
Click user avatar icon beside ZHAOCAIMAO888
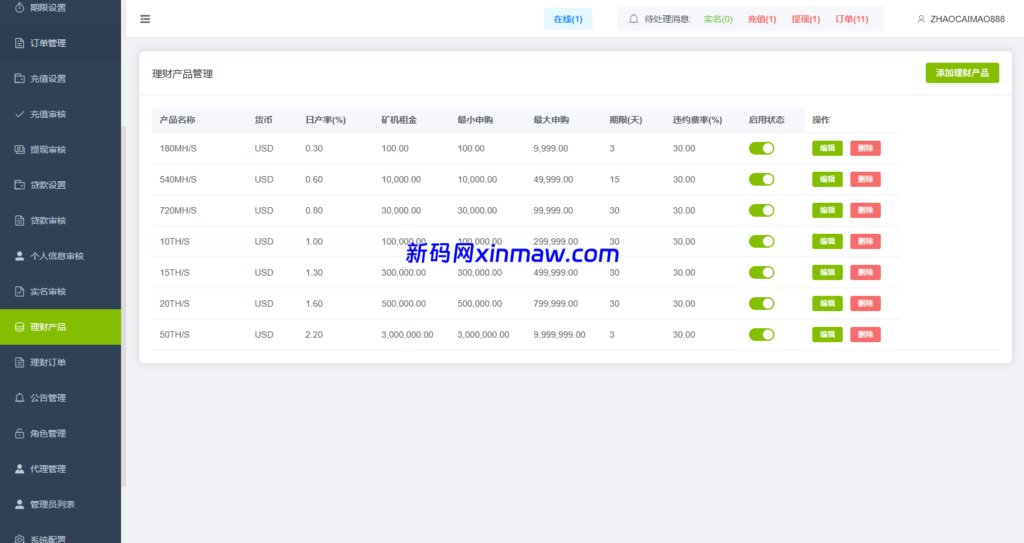921,19
